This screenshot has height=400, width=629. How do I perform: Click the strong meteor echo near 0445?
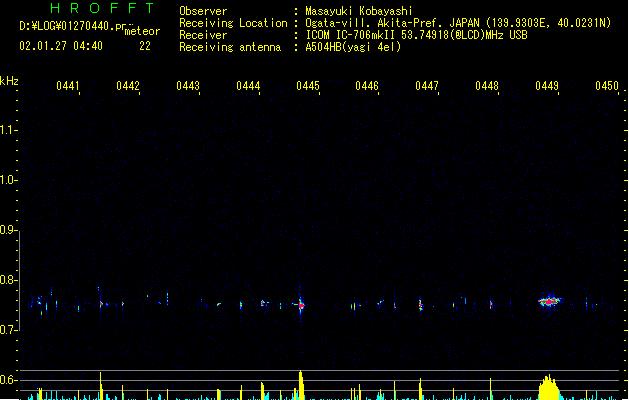tap(301, 305)
